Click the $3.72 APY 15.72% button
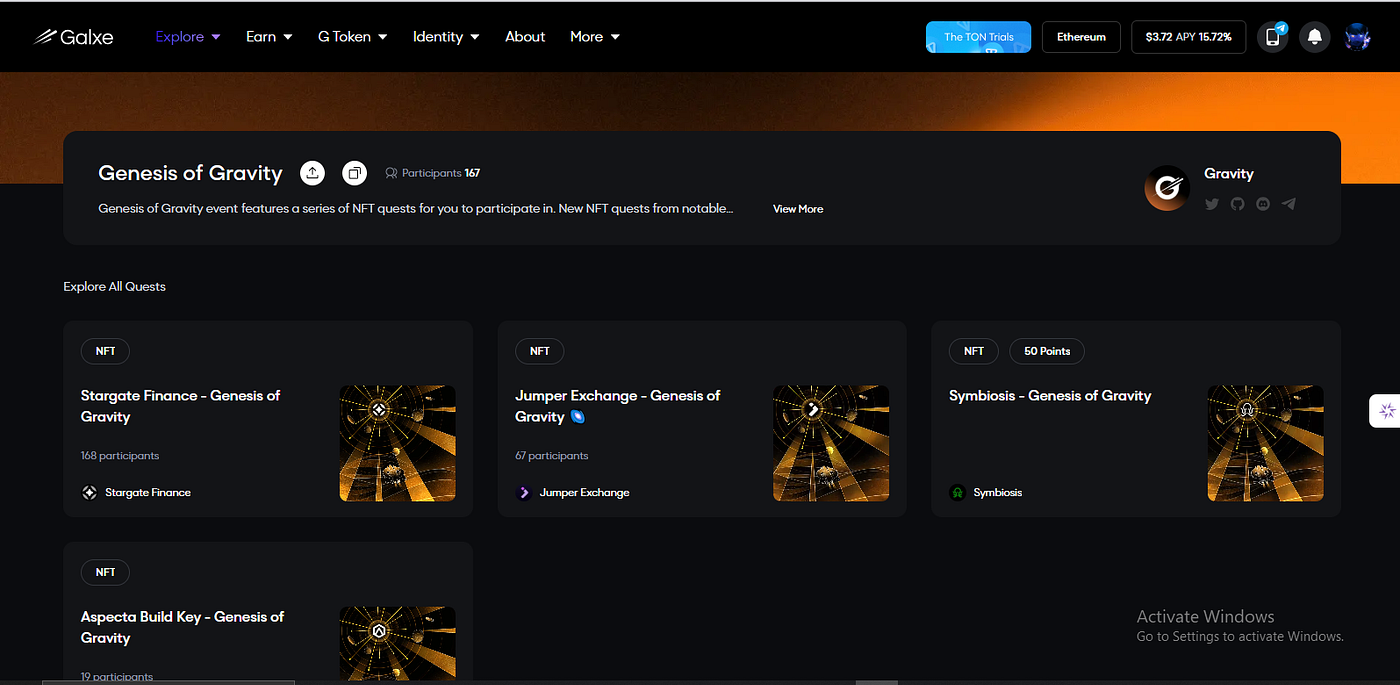Screen dimensions: 1400x685 (x=1188, y=37)
